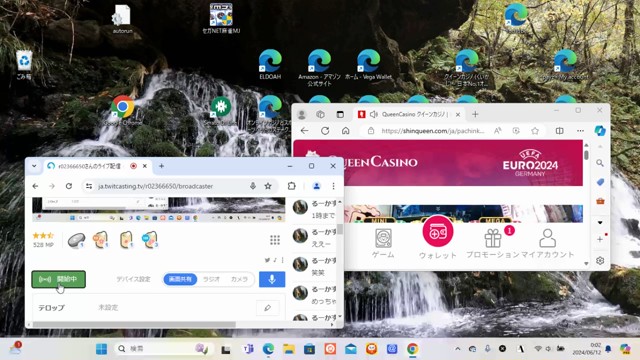640x360 pixels.
Task: Click the 1時まで comment avatar
Action: [x=300, y=207]
